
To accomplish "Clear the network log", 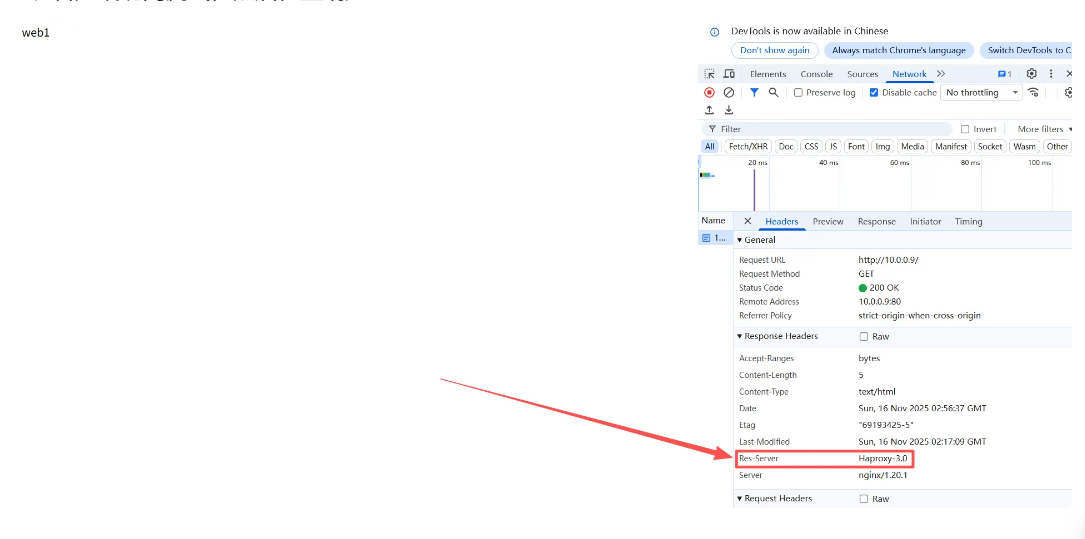I will tap(729, 92).
